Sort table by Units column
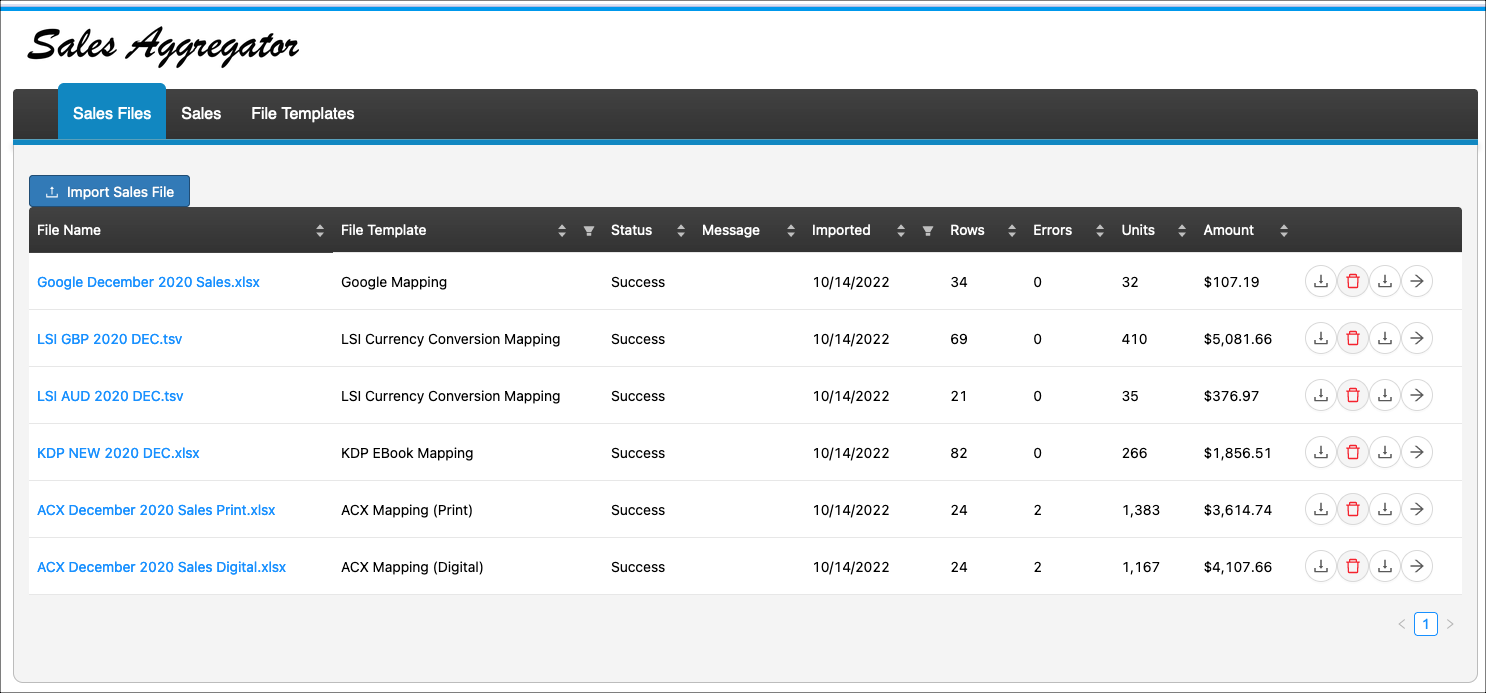1486x693 pixels. tap(1182, 231)
